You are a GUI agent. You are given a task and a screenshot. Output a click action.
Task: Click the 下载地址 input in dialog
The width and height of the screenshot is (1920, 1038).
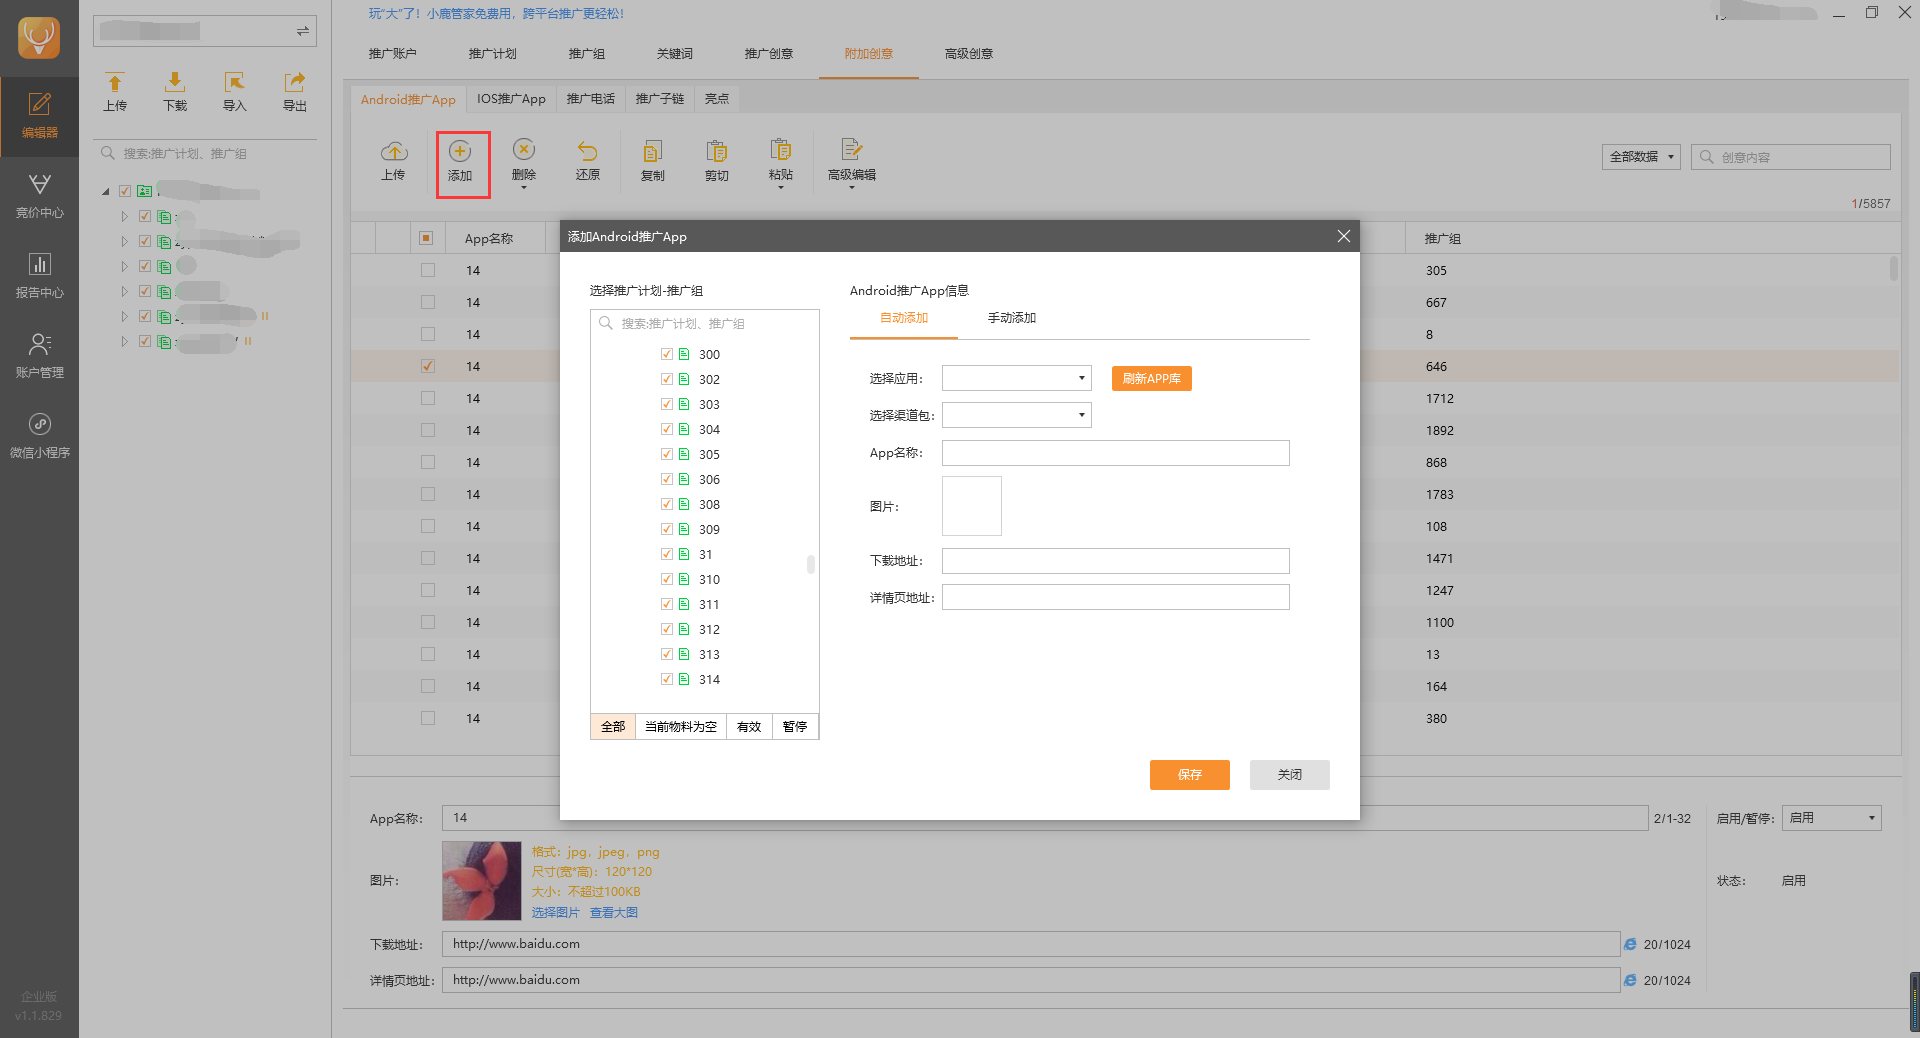click(x=1116, y=561)
